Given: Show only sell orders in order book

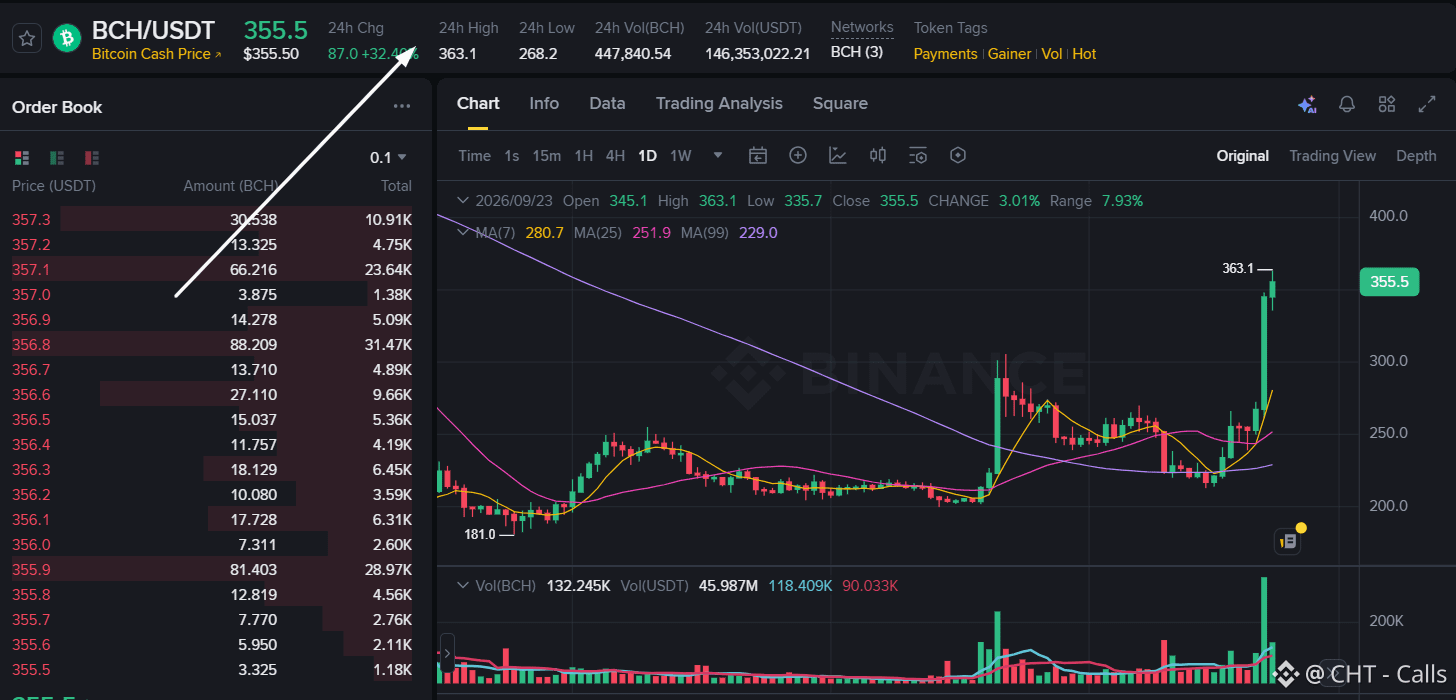Looking at the screenshot, I should (x=92, y=158).
